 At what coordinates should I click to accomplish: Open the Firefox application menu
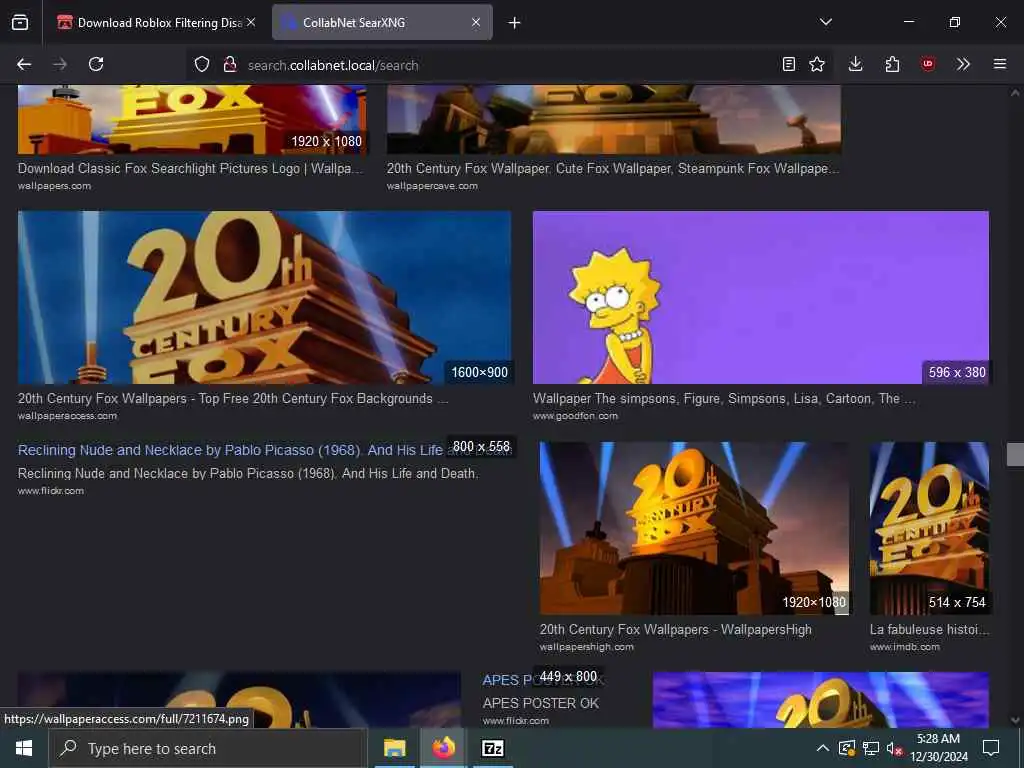click(1000, 64)
